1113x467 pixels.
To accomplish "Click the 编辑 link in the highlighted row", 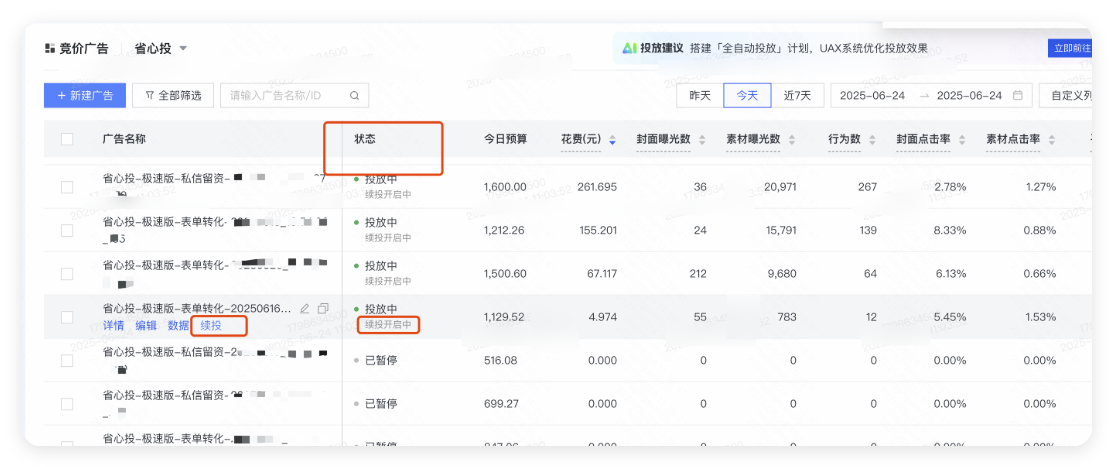I will (x=146, y=326).
